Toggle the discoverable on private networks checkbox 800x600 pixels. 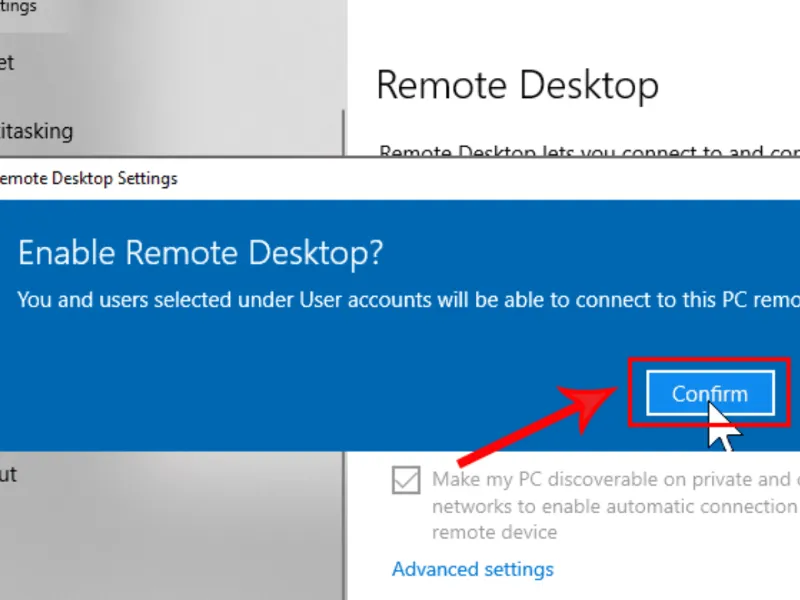point(405,481)
